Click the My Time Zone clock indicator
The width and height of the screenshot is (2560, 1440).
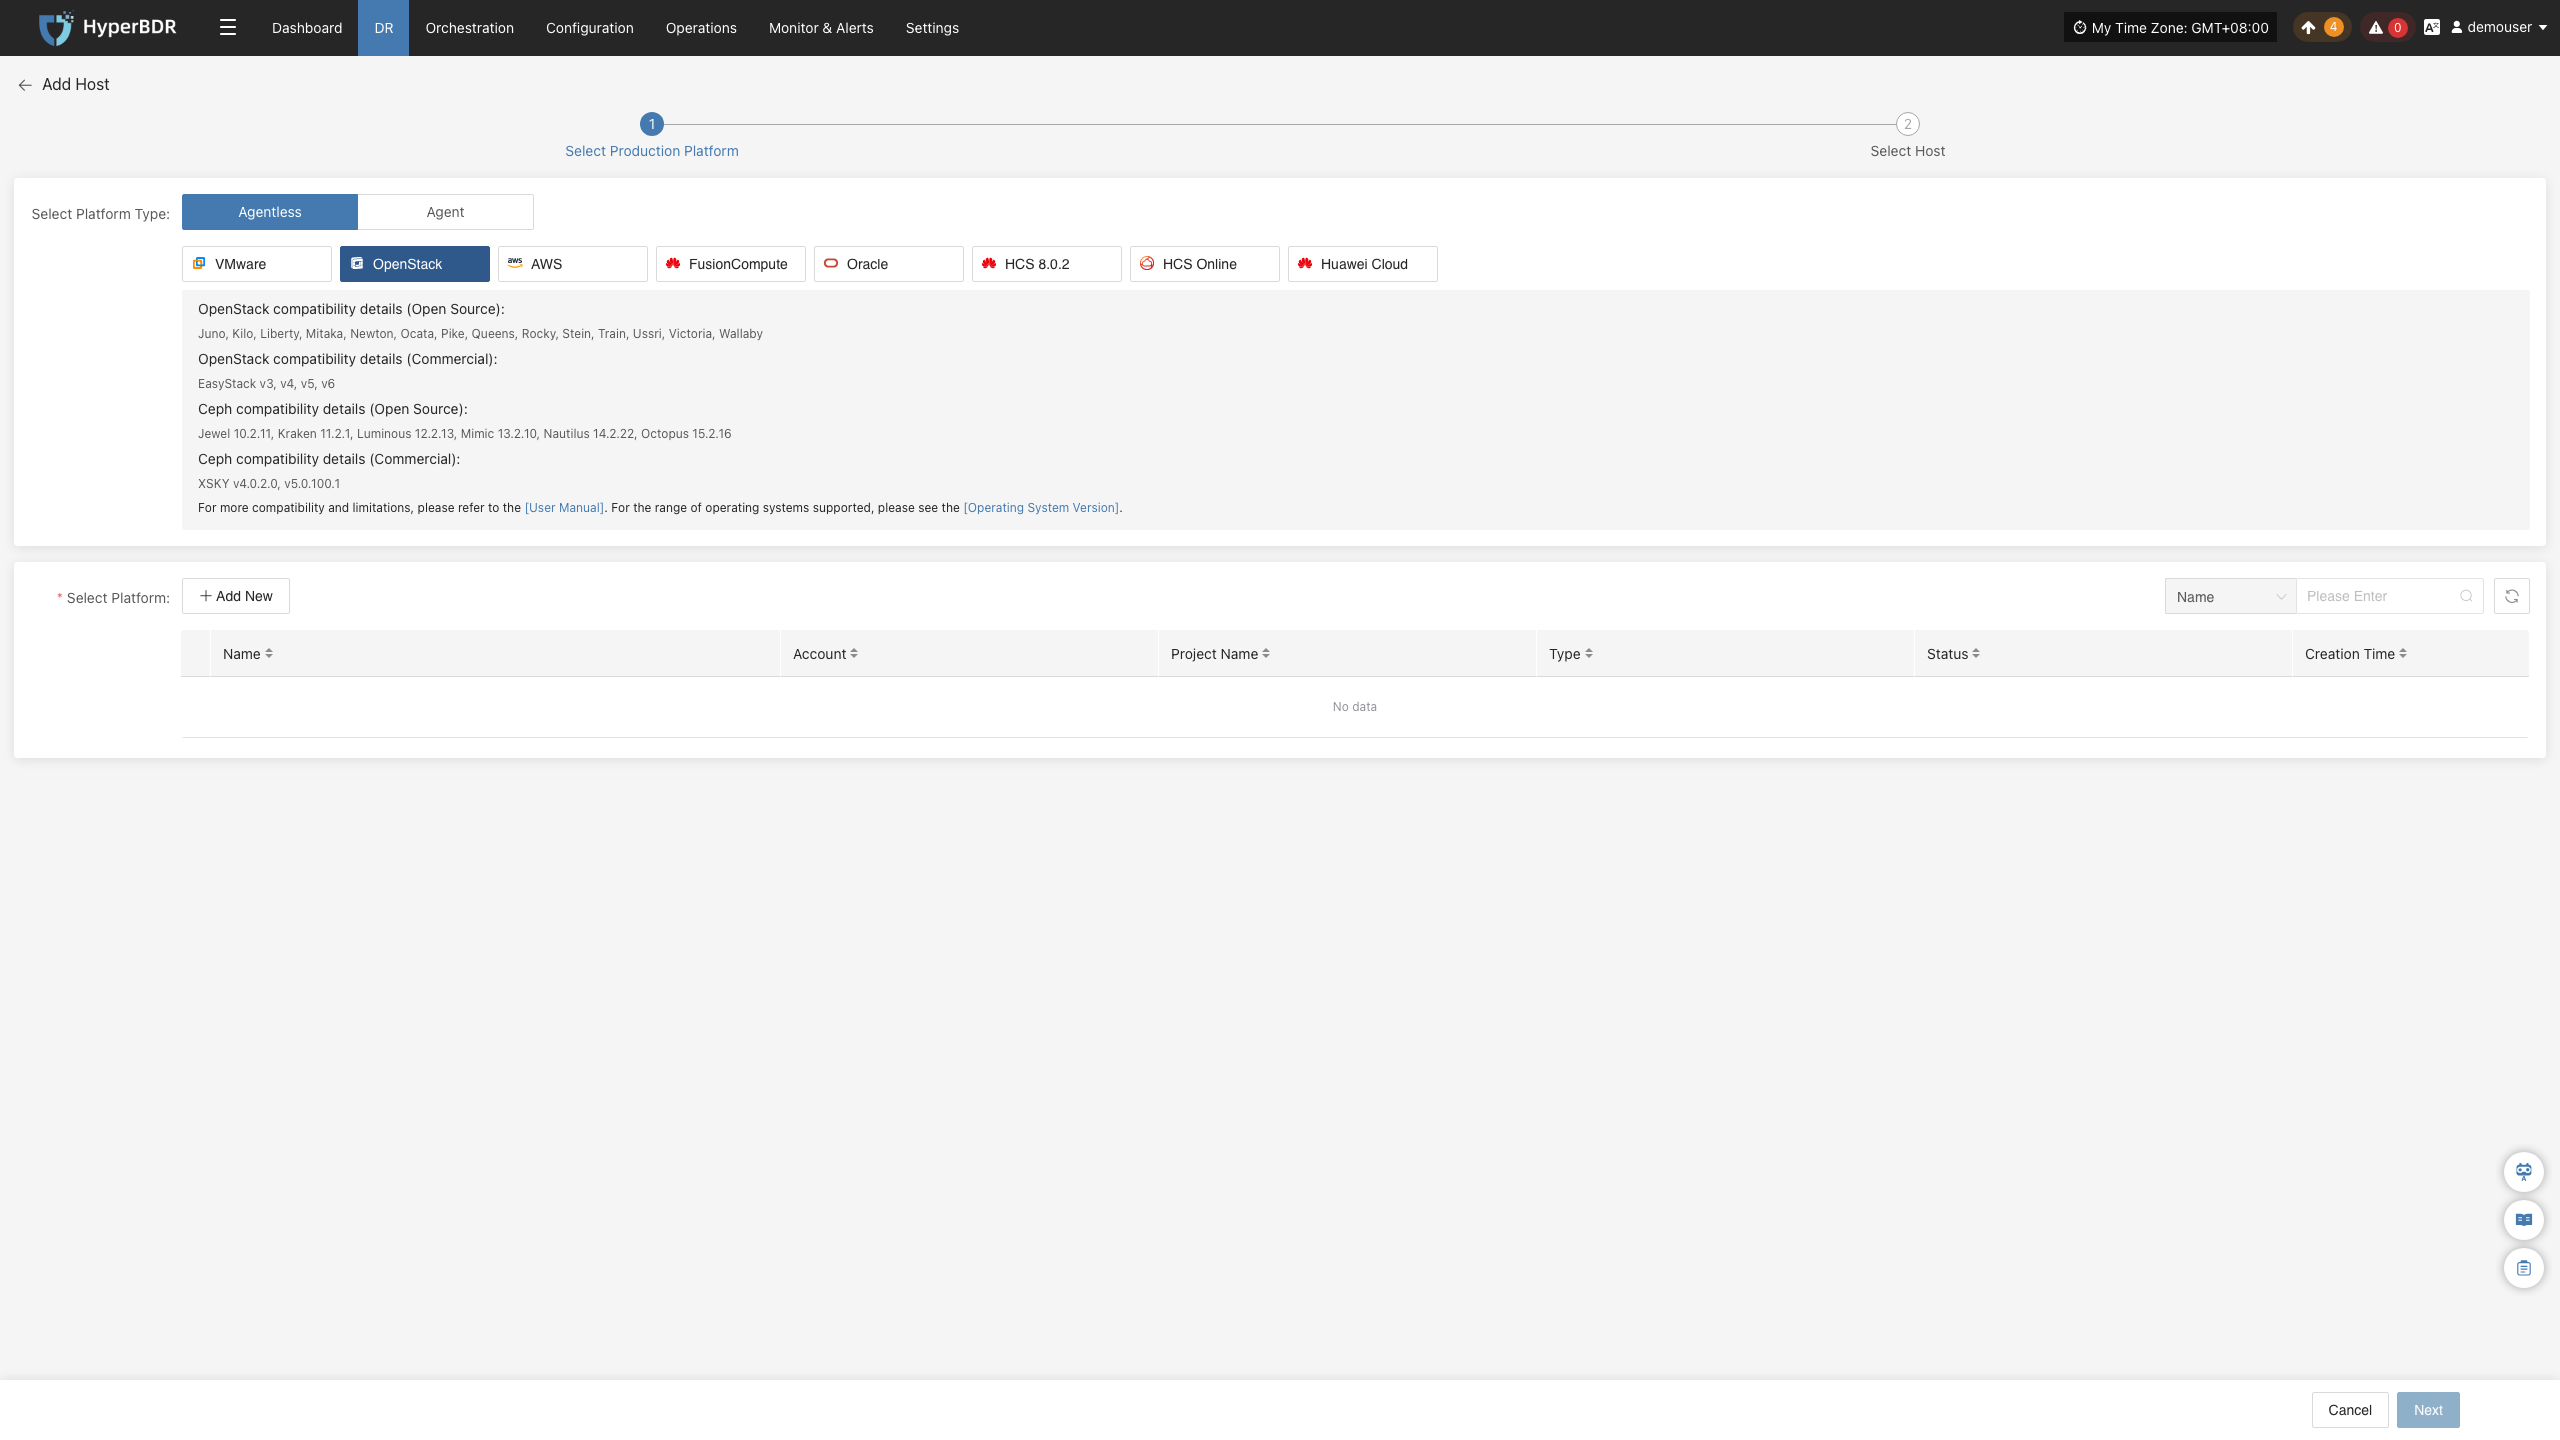pyautogui.click(x=2170, y=28)
